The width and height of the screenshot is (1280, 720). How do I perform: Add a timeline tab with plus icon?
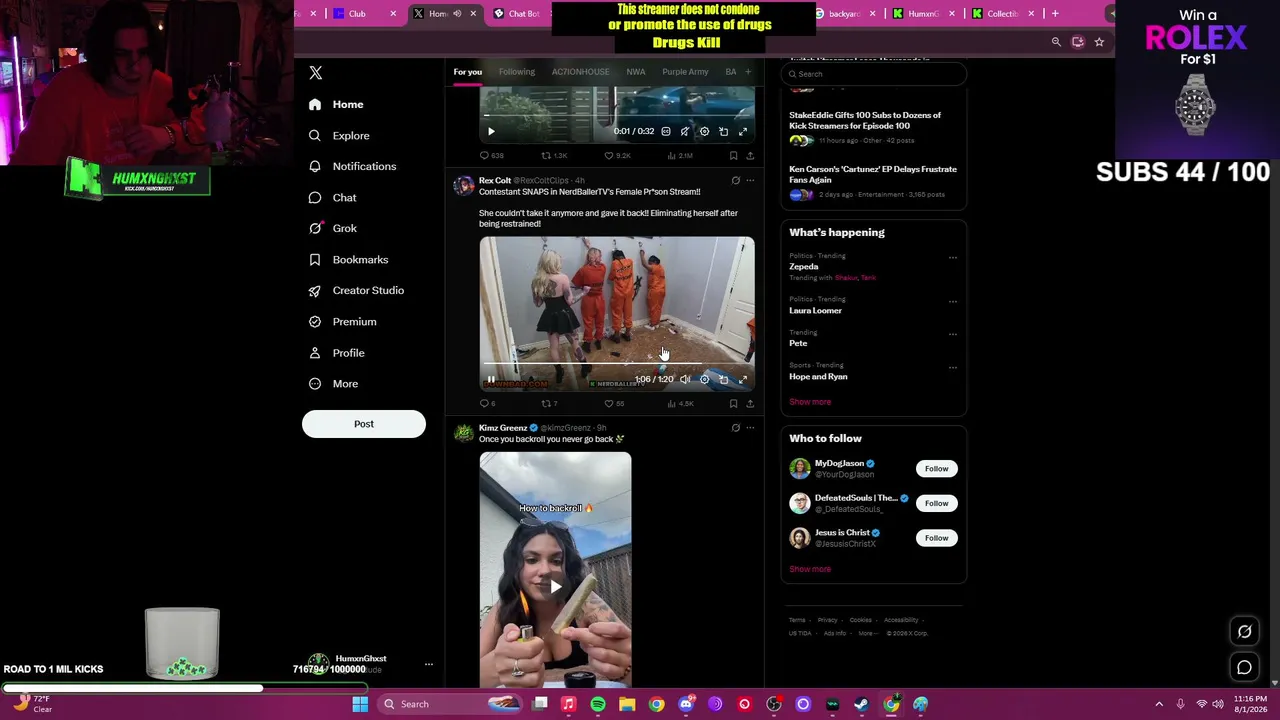point(747,72)
